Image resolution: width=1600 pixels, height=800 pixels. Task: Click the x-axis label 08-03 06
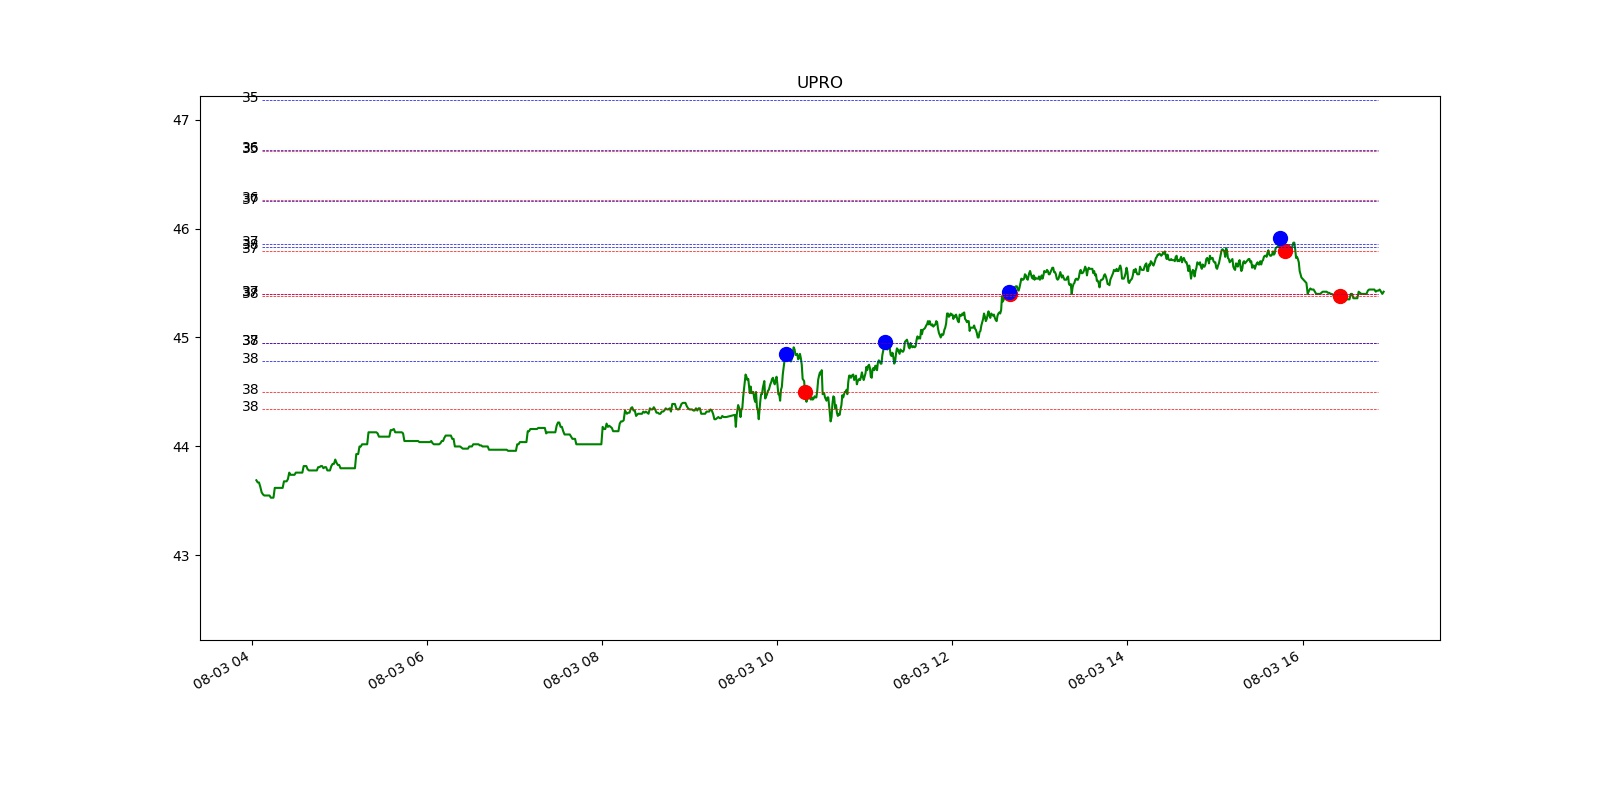[396, 670]
